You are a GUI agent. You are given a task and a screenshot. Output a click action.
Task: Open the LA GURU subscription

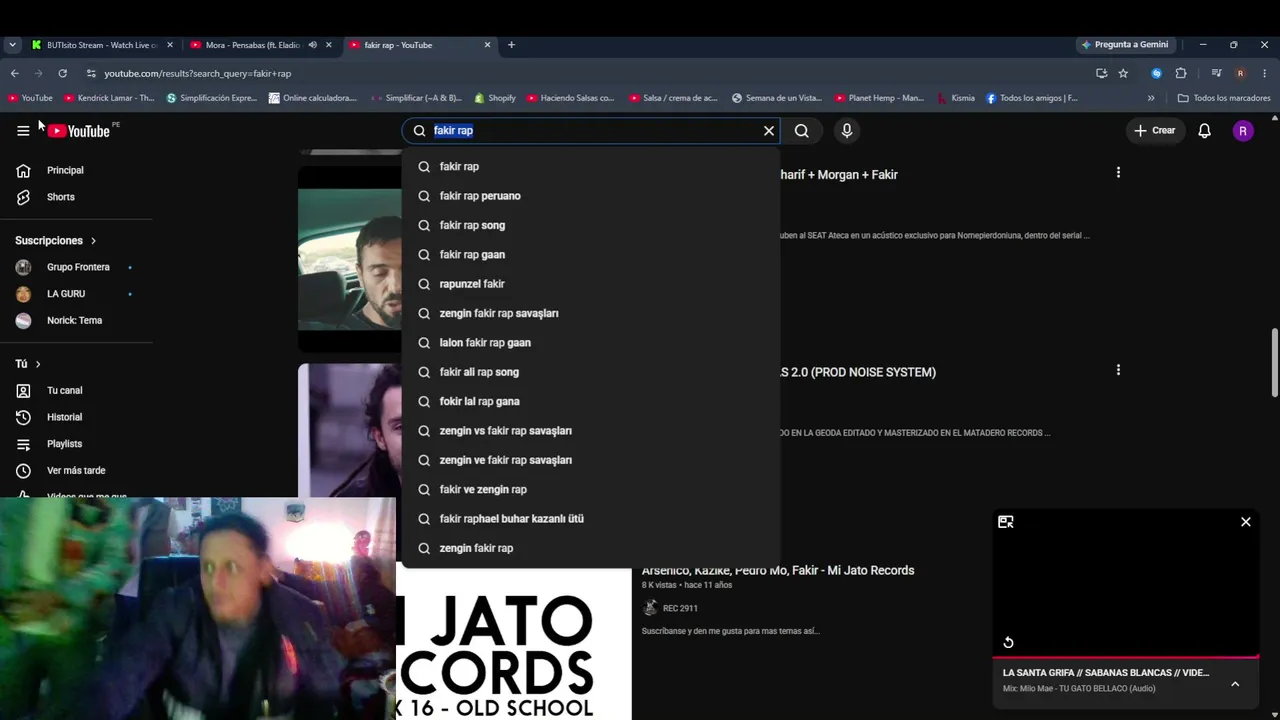coord(76,294)
